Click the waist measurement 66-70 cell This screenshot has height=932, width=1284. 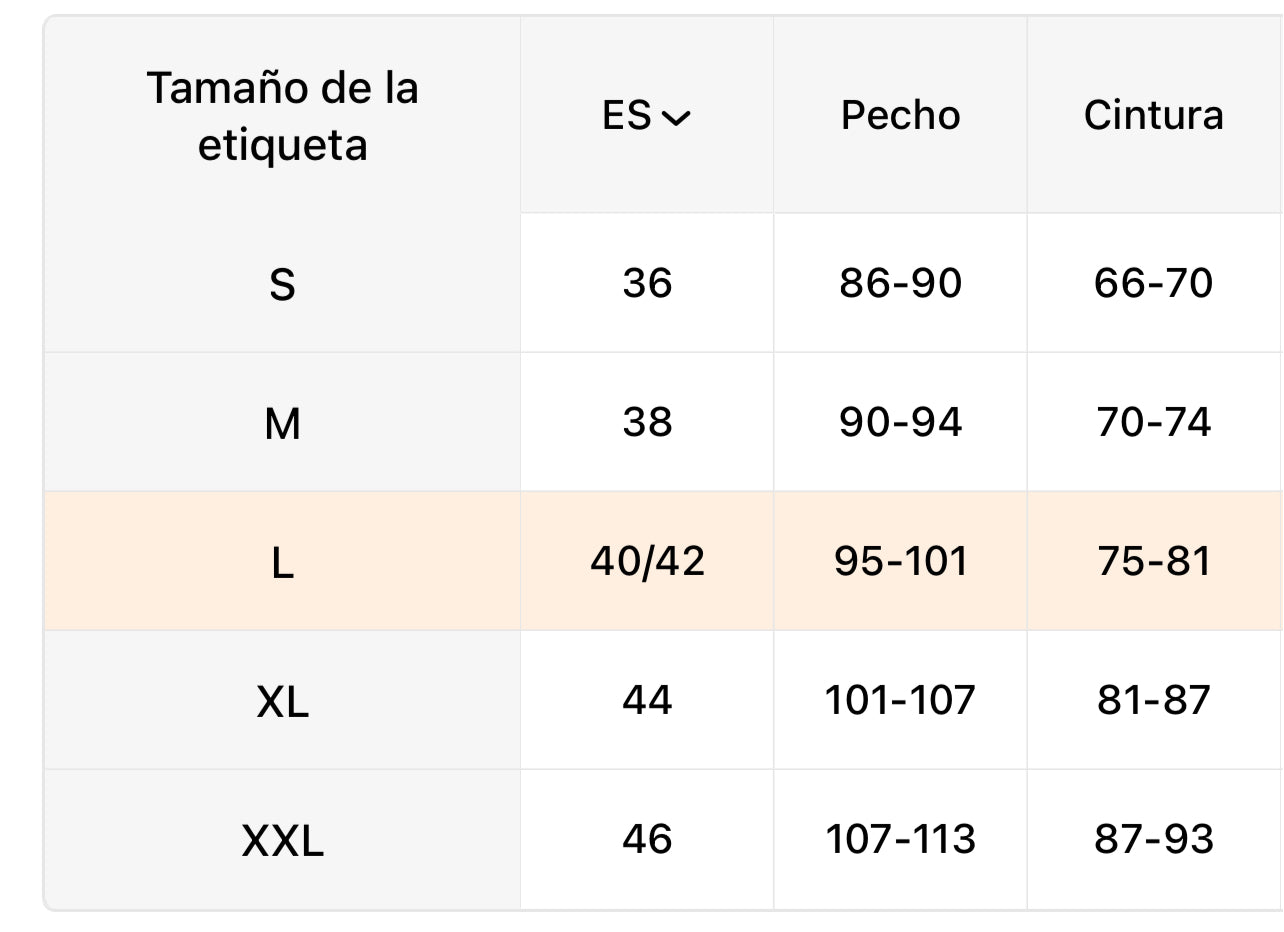tap(1153, 284)
